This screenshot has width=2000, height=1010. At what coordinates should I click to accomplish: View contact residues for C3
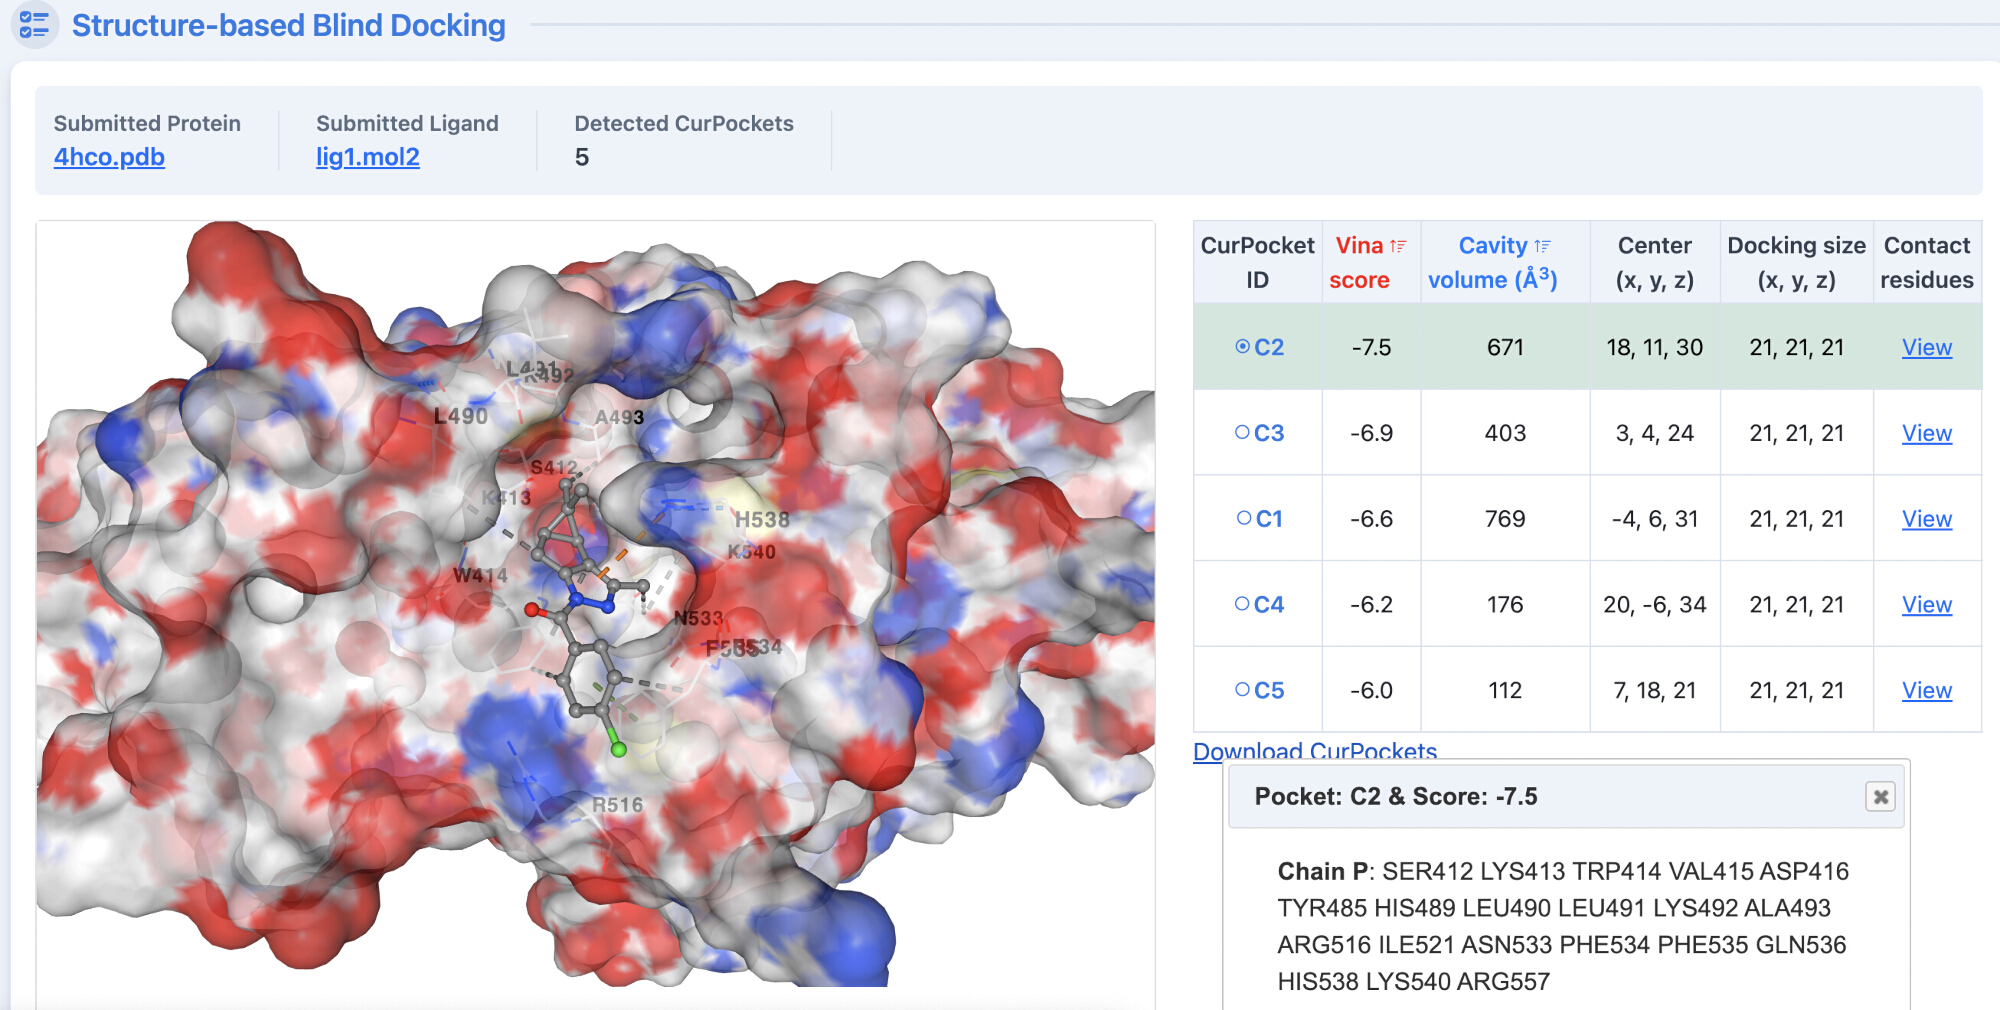coord(1927,433)
